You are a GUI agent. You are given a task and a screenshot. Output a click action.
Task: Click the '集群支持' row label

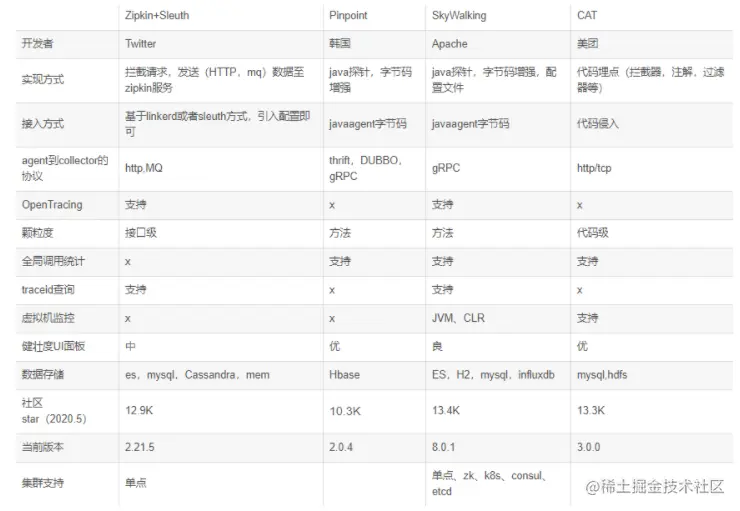pyautogui.click(x=42, y=483)
